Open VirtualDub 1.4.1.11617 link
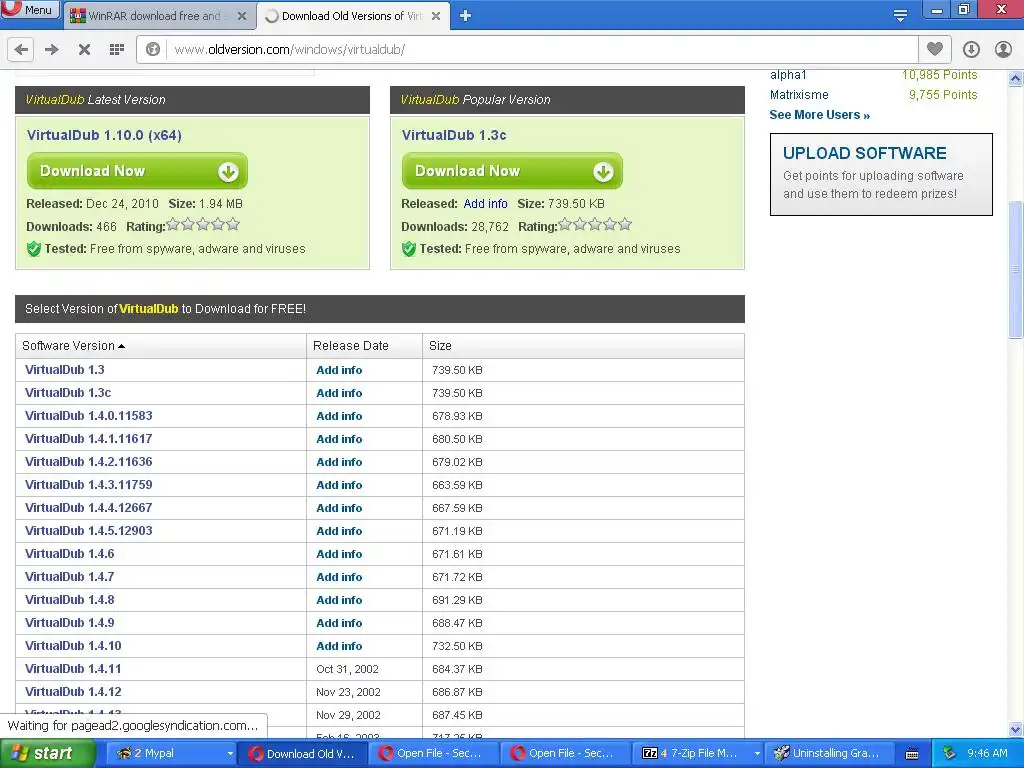This screenshot has height=768, width=1024. coord(88,439)
